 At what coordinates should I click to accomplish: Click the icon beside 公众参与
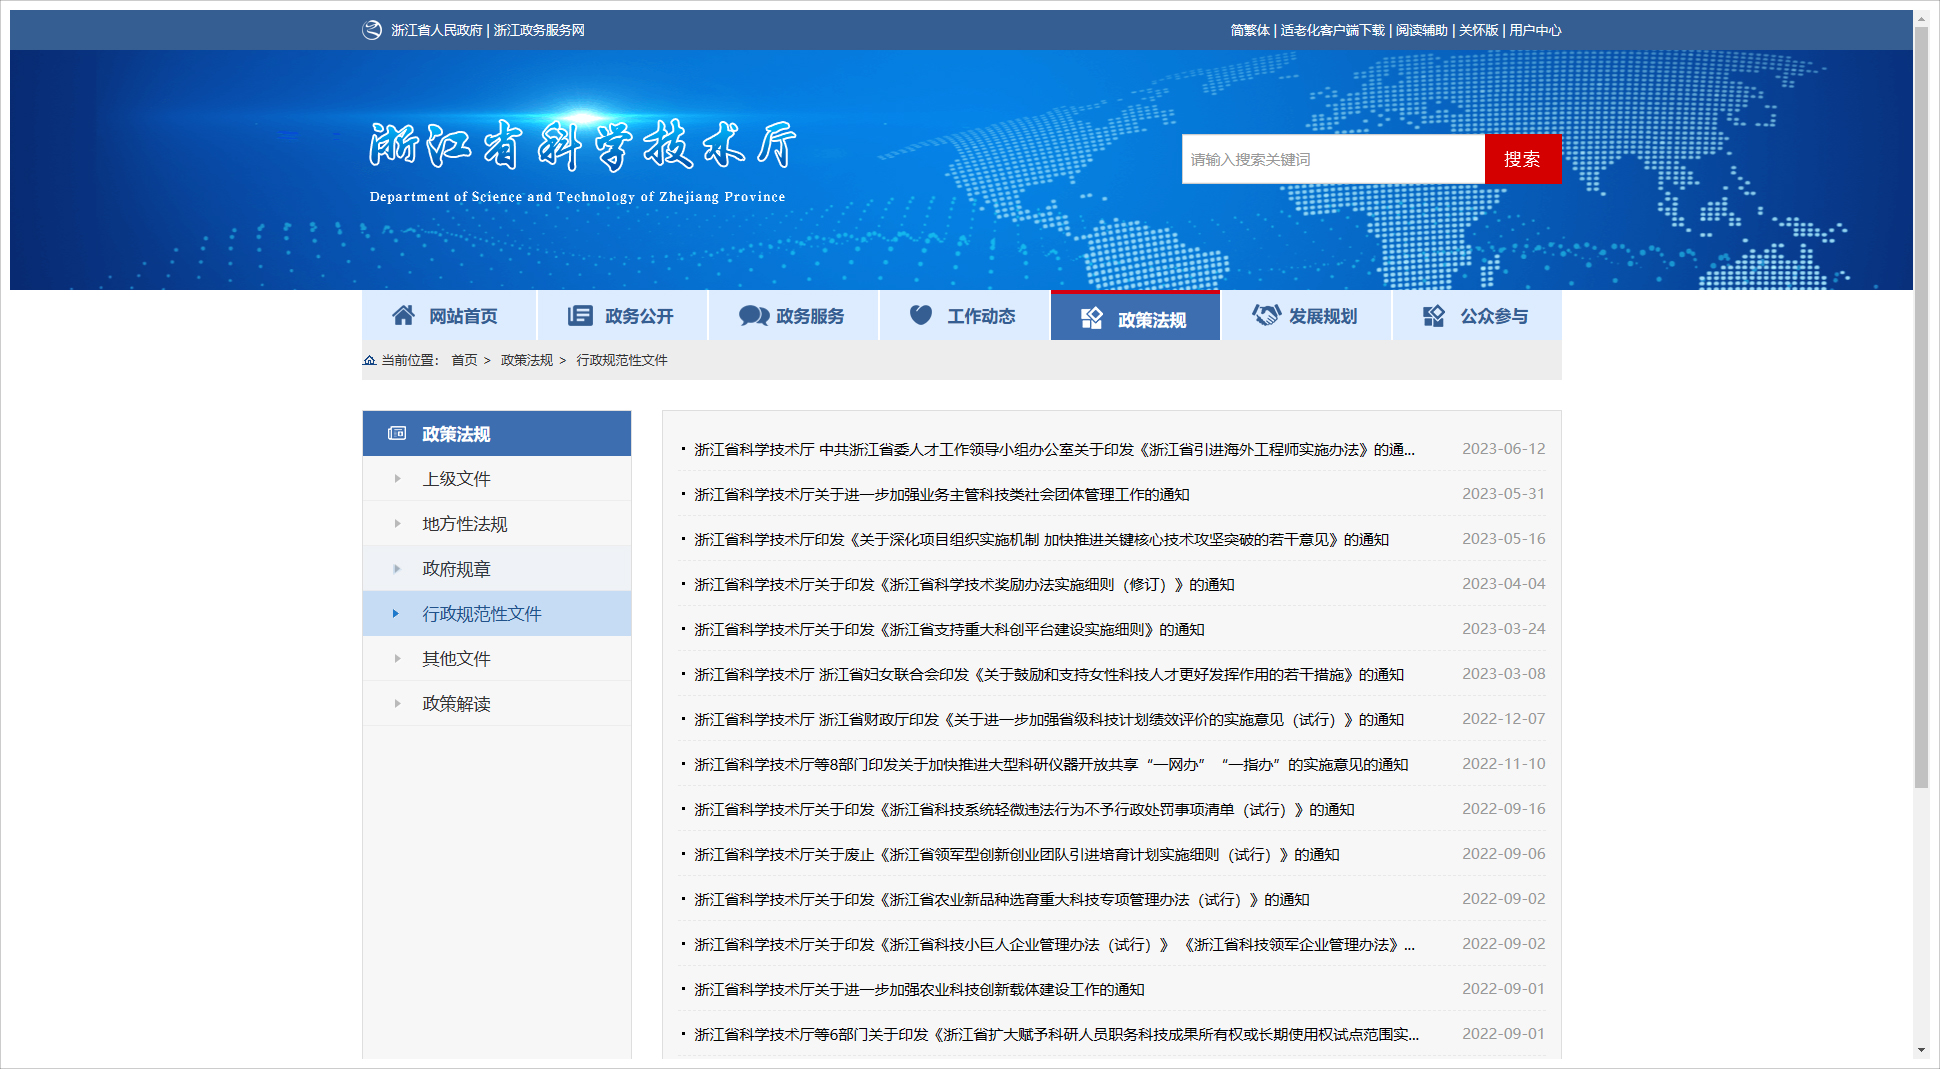(x=1434, y=316)
